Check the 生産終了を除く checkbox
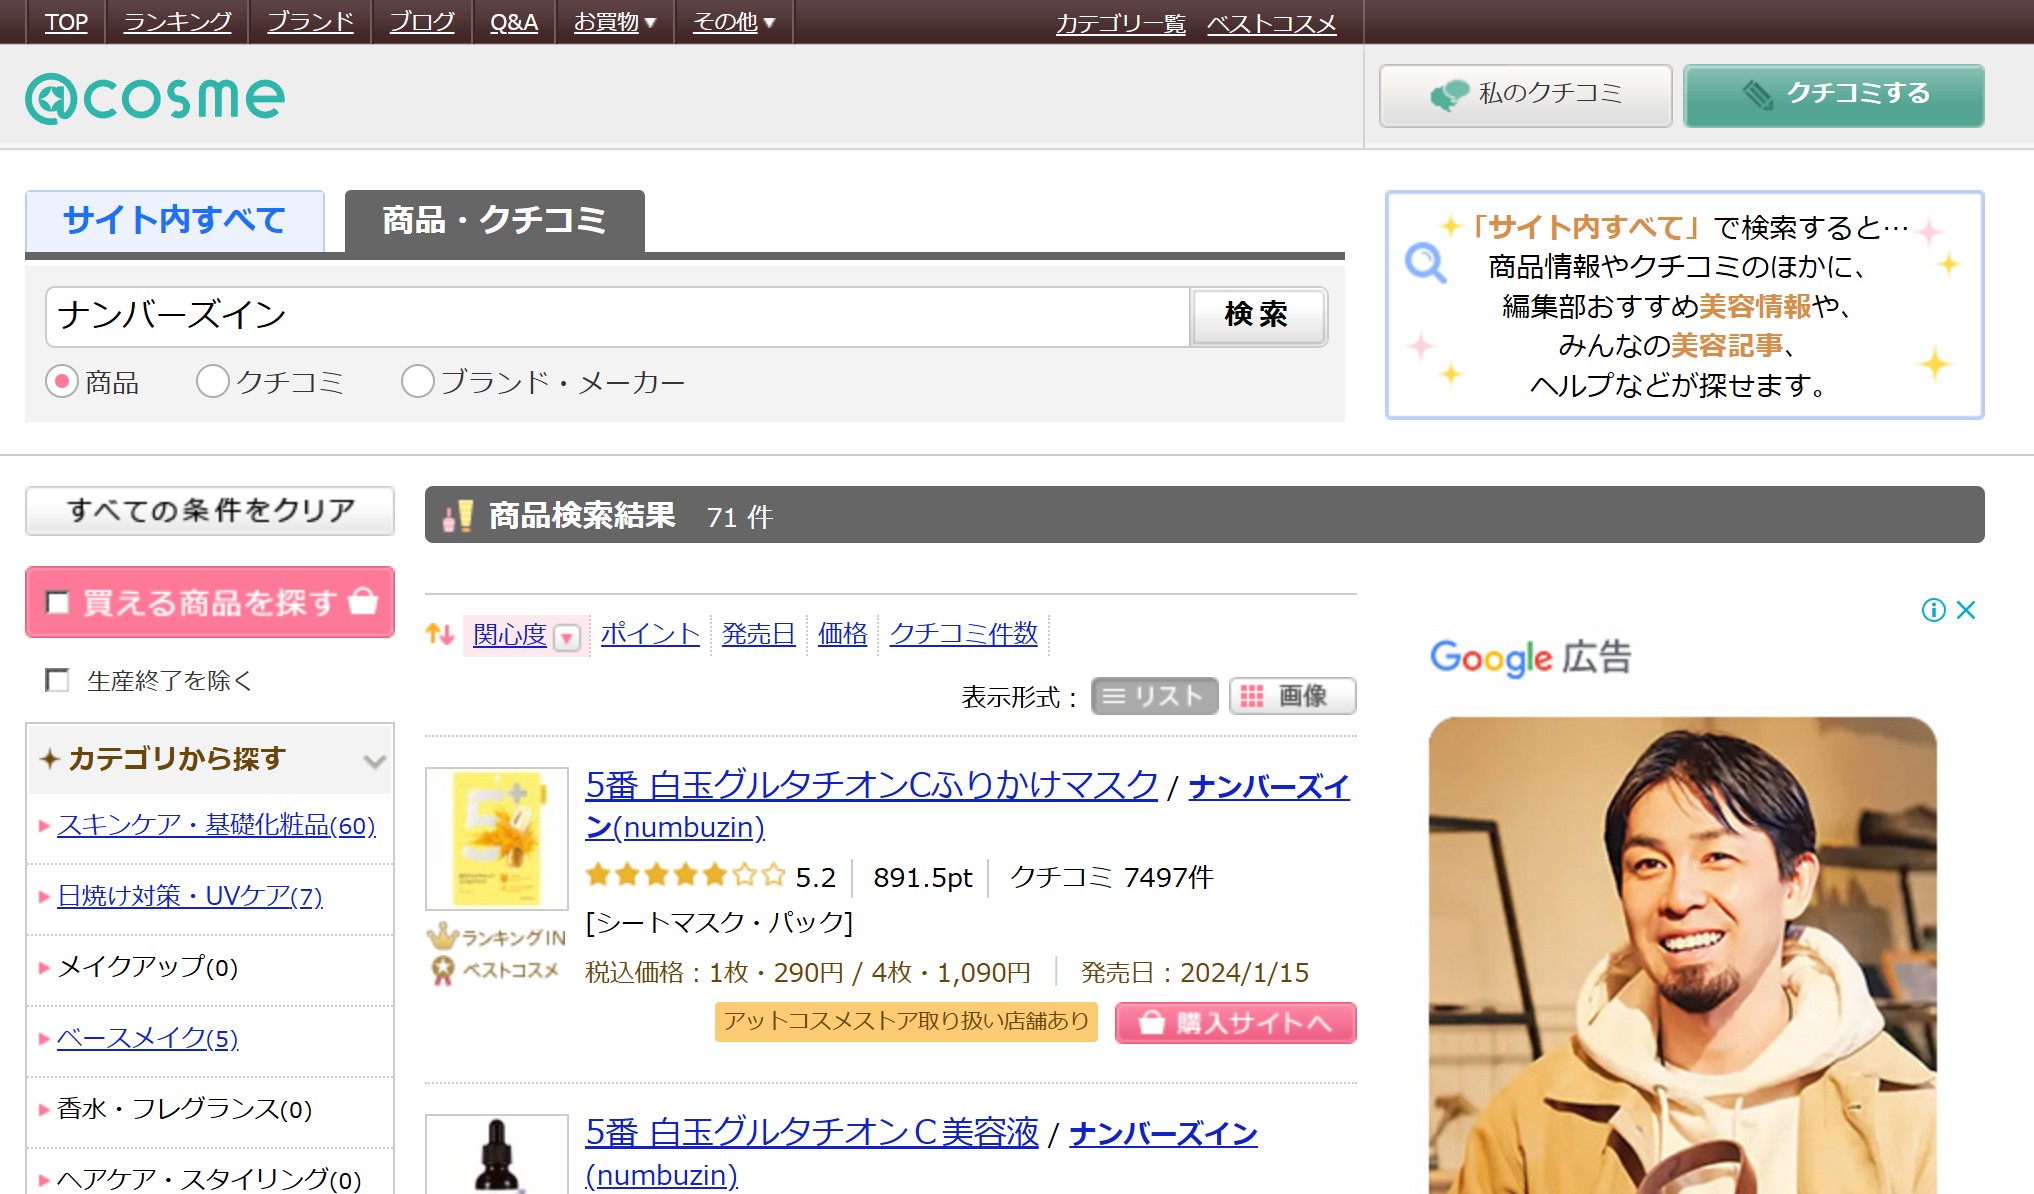Image resolution: width=2034 pixels, height=1194 pixels. (57, 681)
